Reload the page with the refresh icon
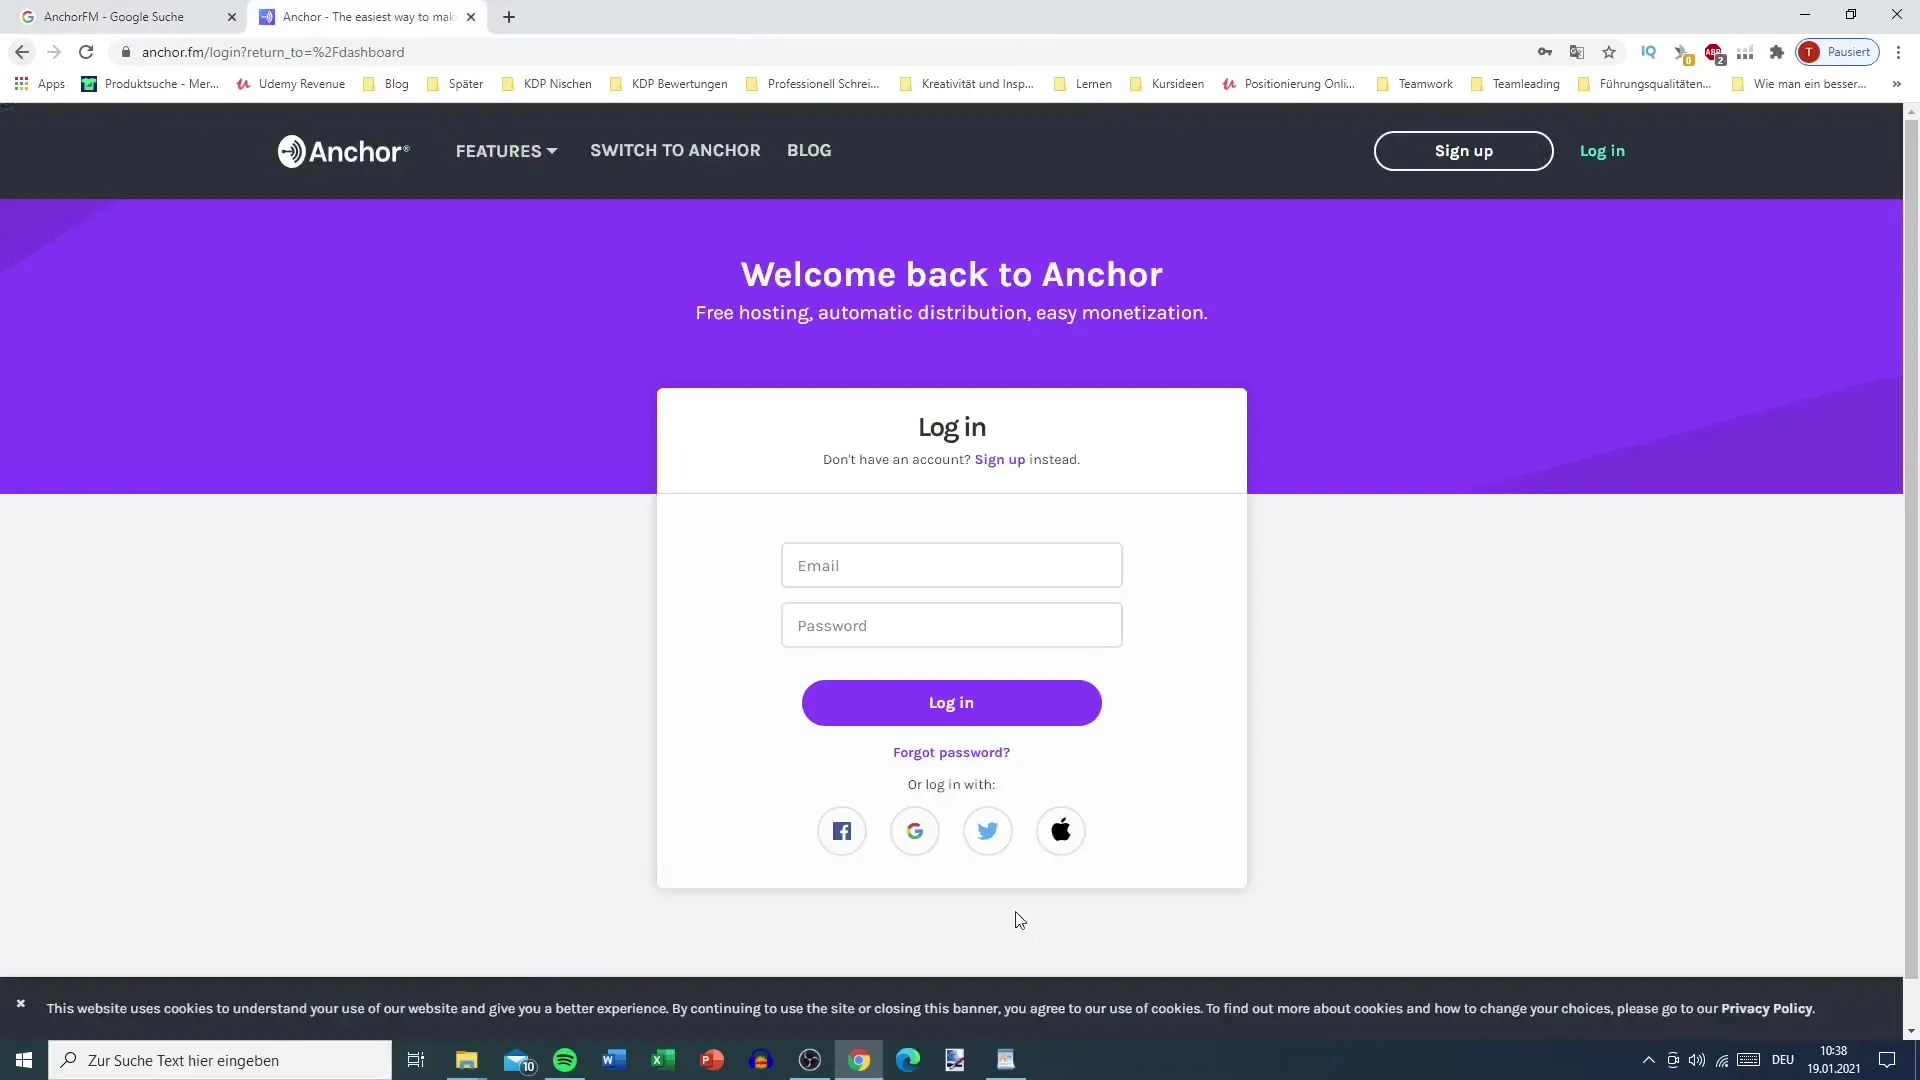Viewport: 1920px width, 1080px height. 86,52
